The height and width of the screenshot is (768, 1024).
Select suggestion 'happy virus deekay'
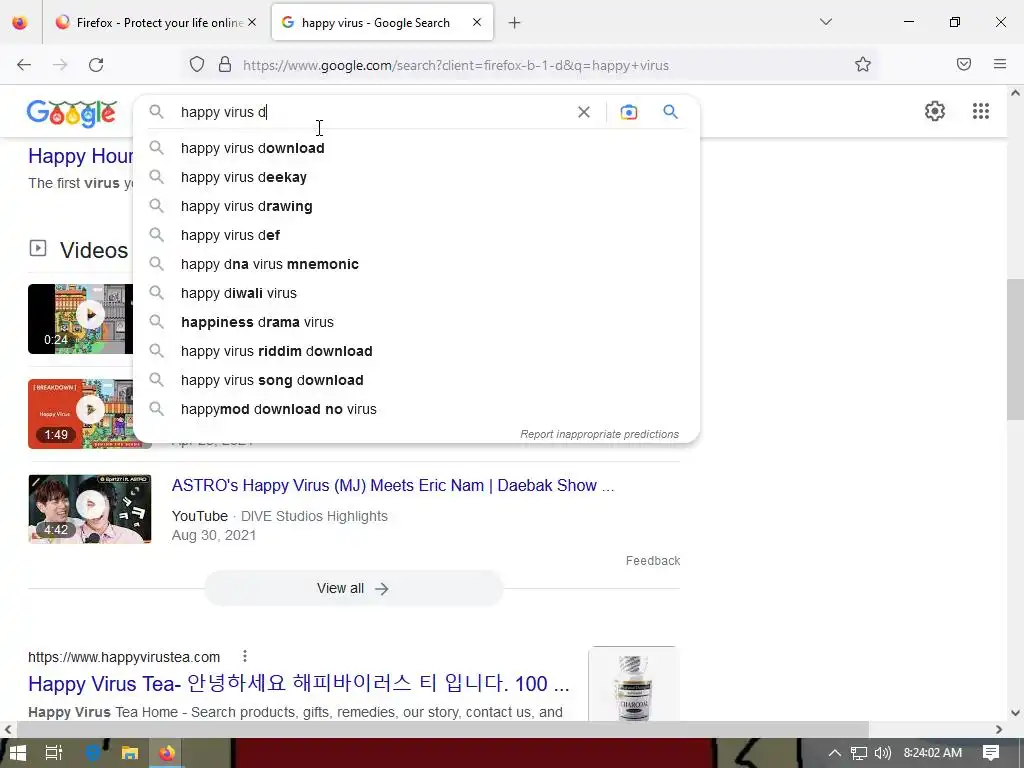(417, 177)
